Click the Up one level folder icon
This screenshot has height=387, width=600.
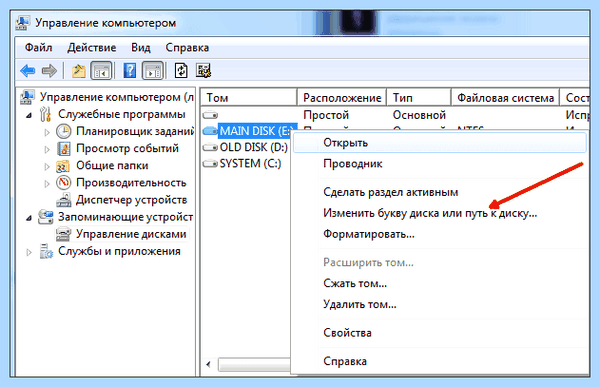click(79, 71)
